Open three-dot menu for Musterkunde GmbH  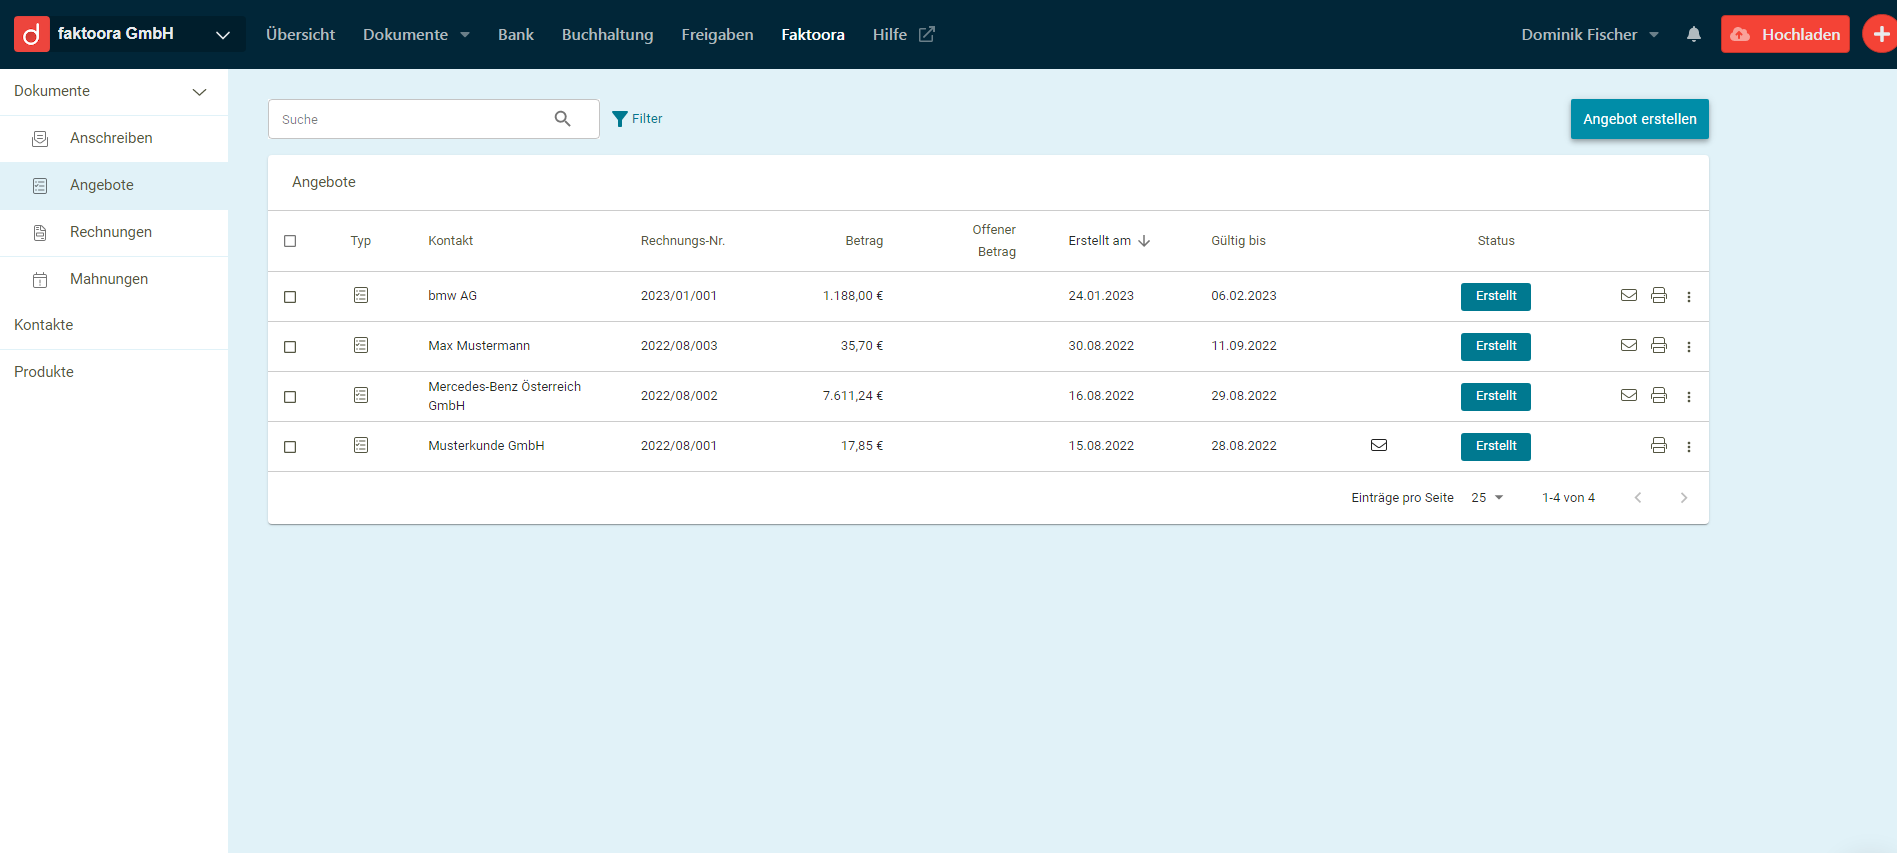tap(1688, 447)
